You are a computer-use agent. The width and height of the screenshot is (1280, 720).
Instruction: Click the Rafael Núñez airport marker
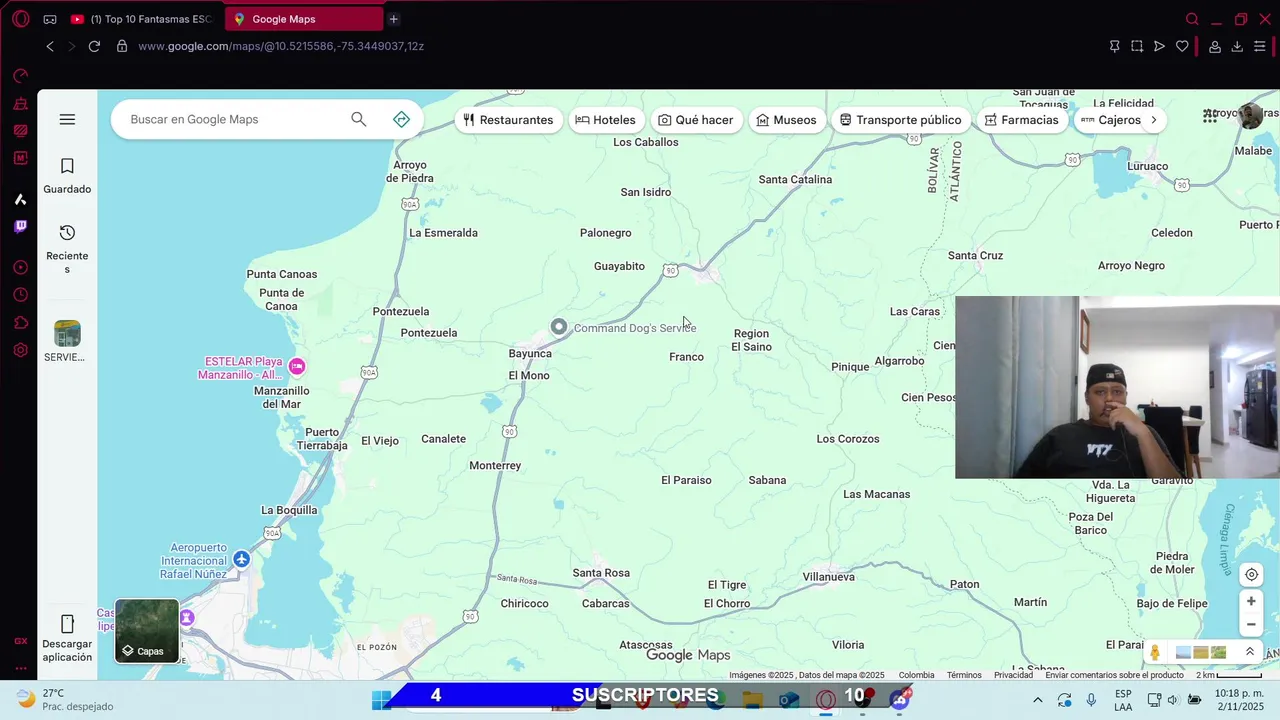241,559
